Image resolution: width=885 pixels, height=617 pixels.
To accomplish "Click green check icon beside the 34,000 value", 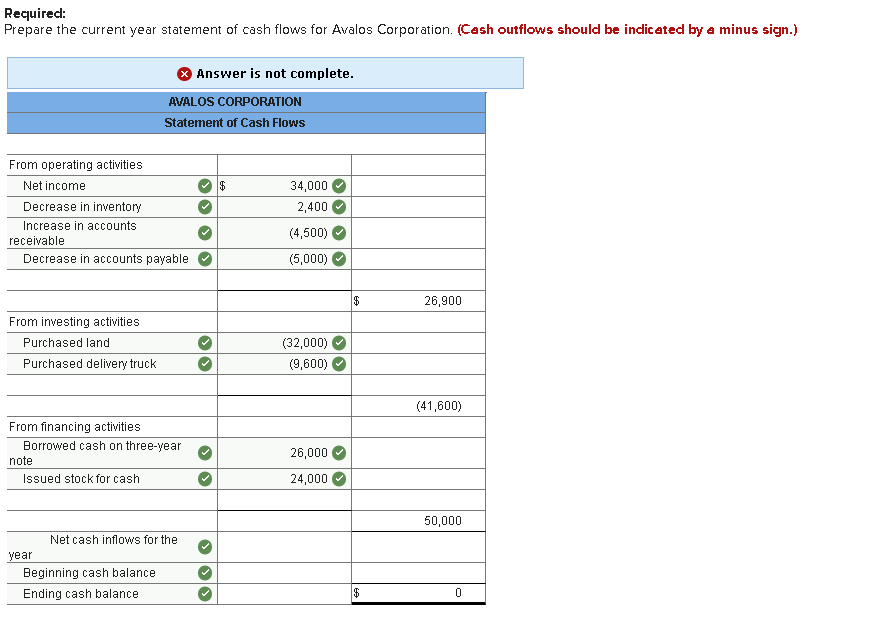I will tap(339, 186).
